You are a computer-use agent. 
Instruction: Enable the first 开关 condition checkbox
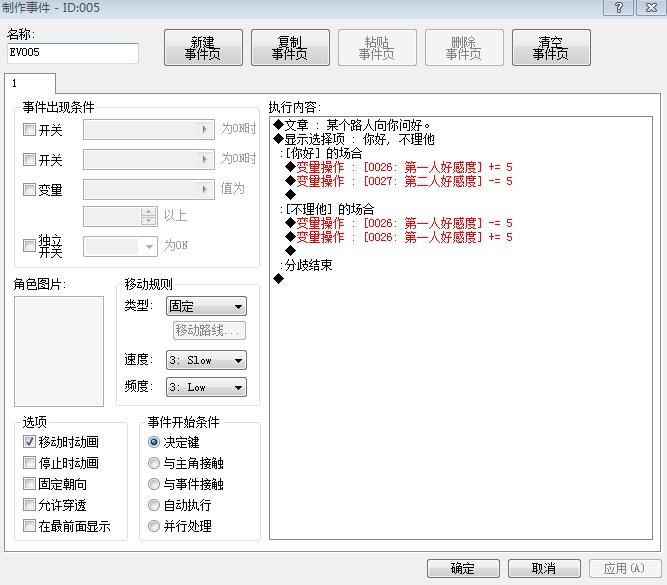point(29,130)
